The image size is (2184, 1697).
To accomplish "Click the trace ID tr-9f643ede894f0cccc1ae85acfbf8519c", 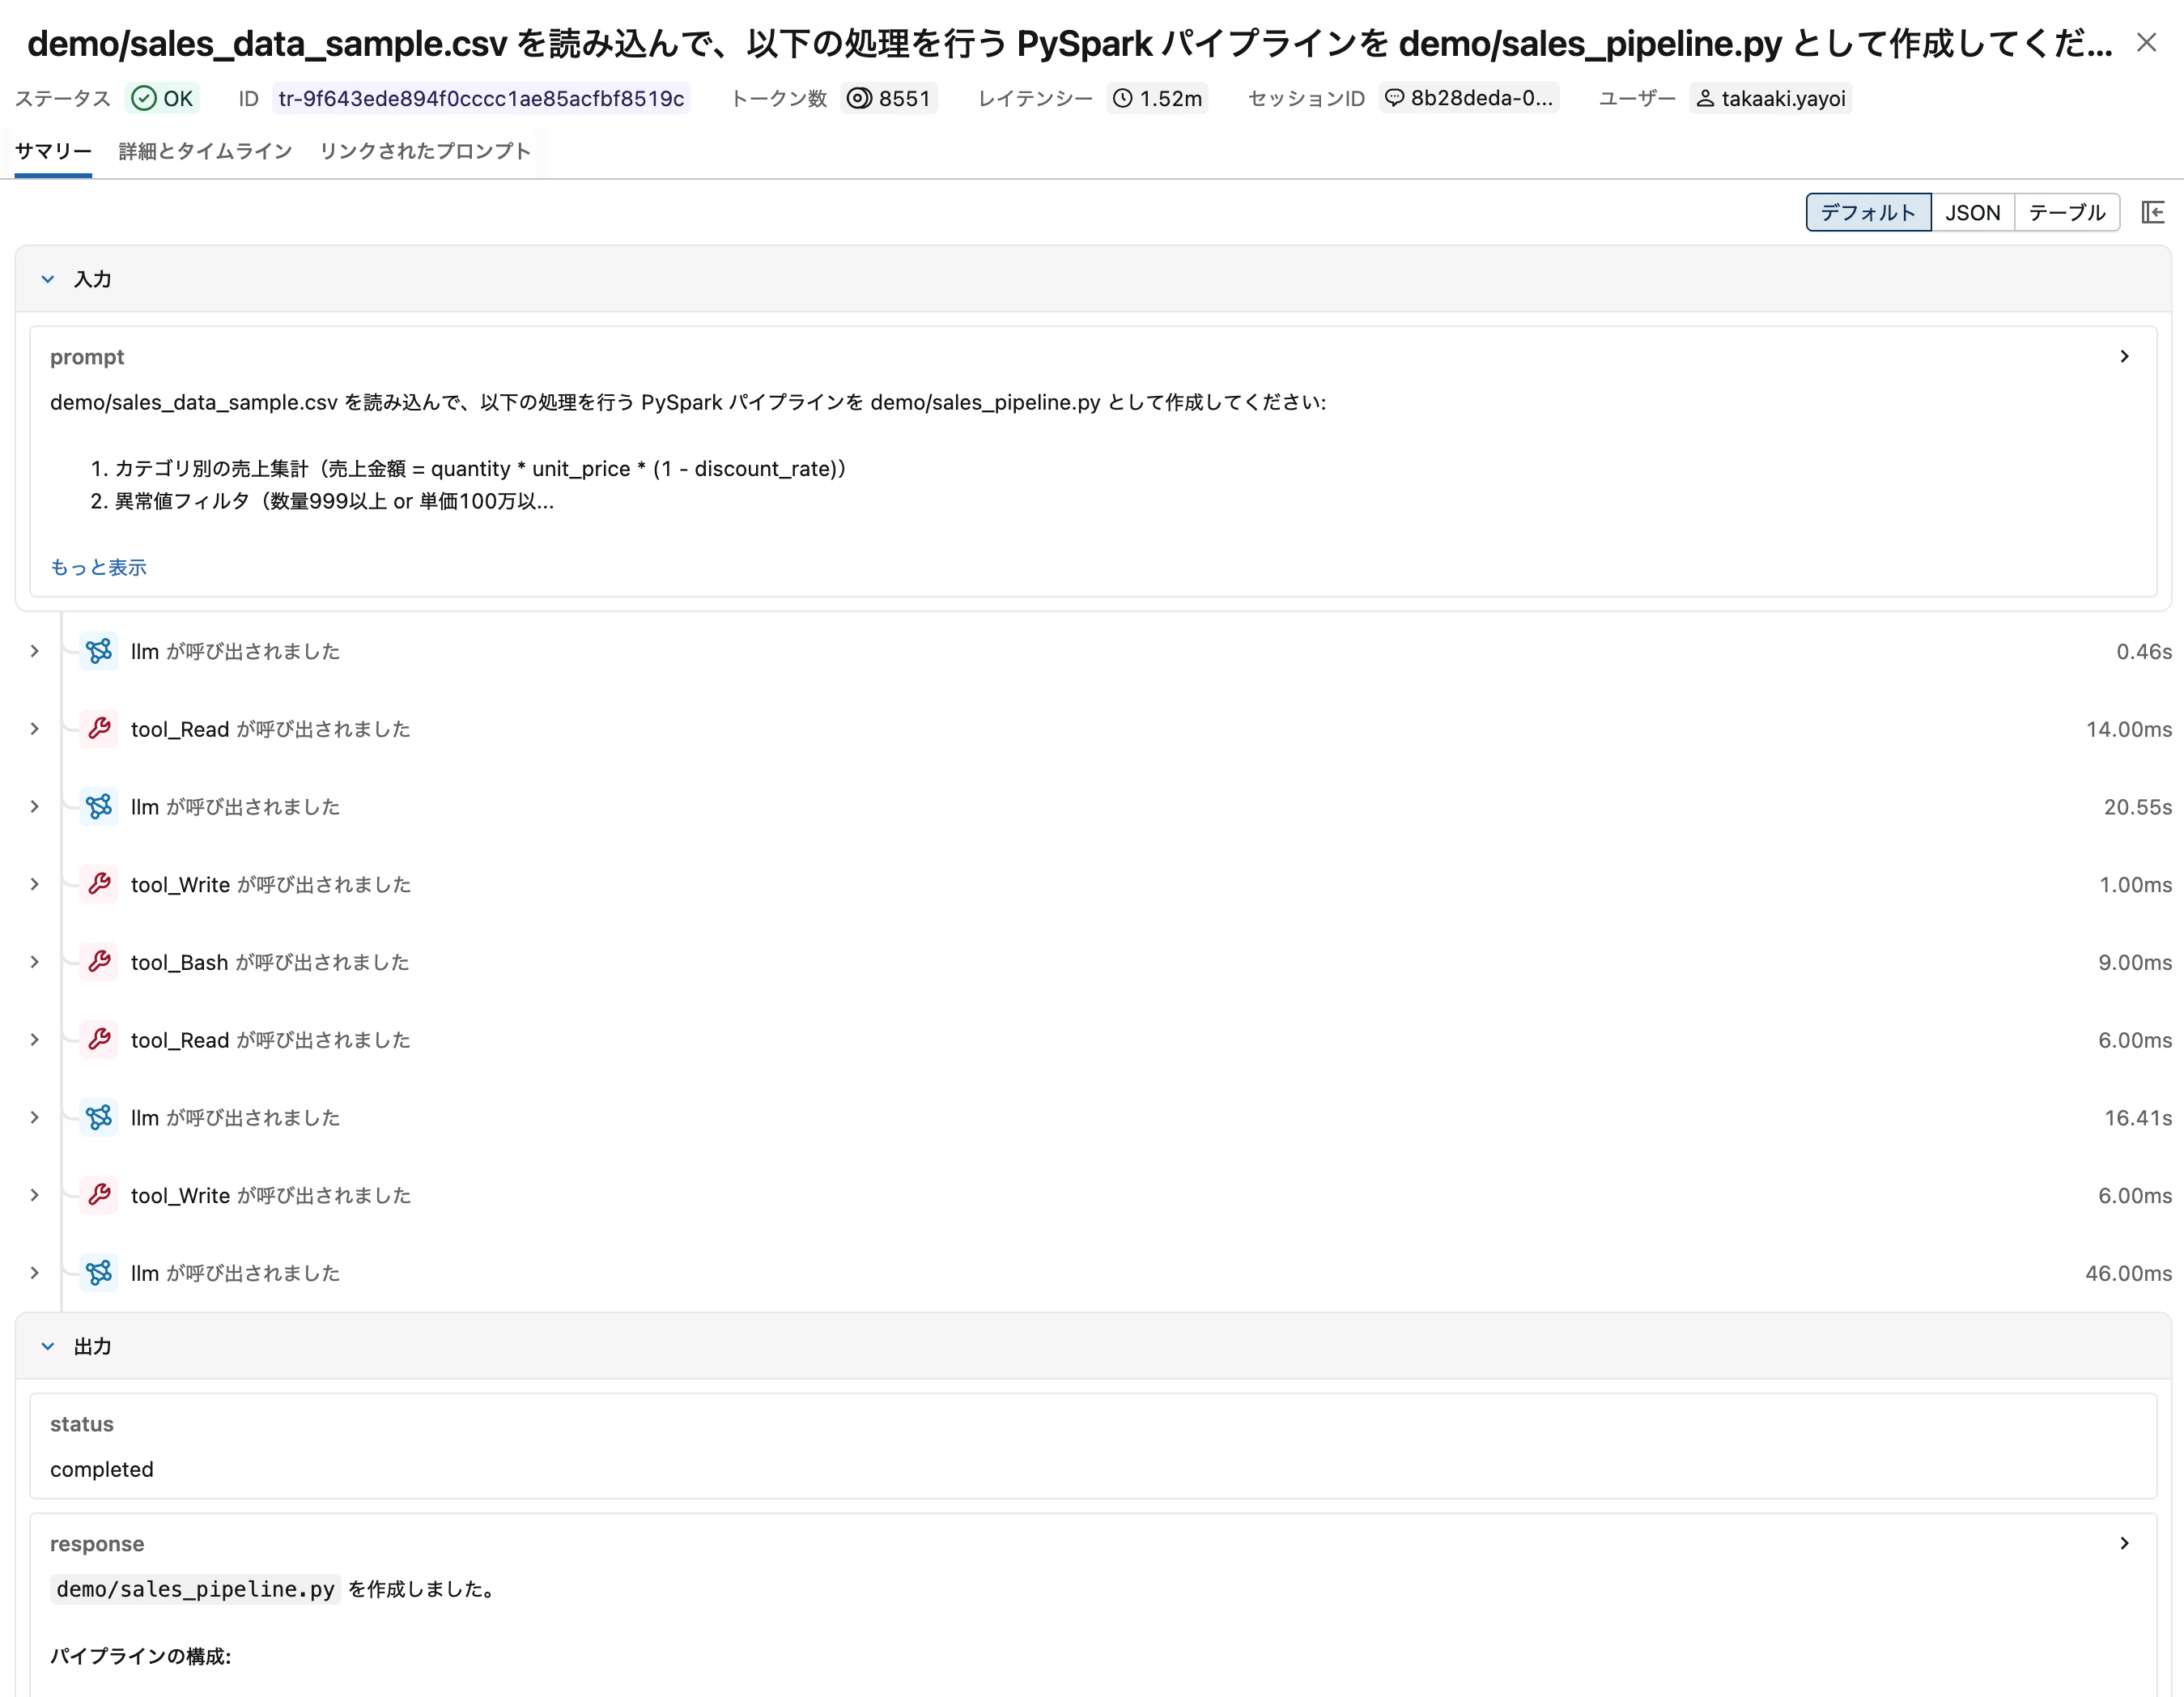I will click(x=481, y=98).
